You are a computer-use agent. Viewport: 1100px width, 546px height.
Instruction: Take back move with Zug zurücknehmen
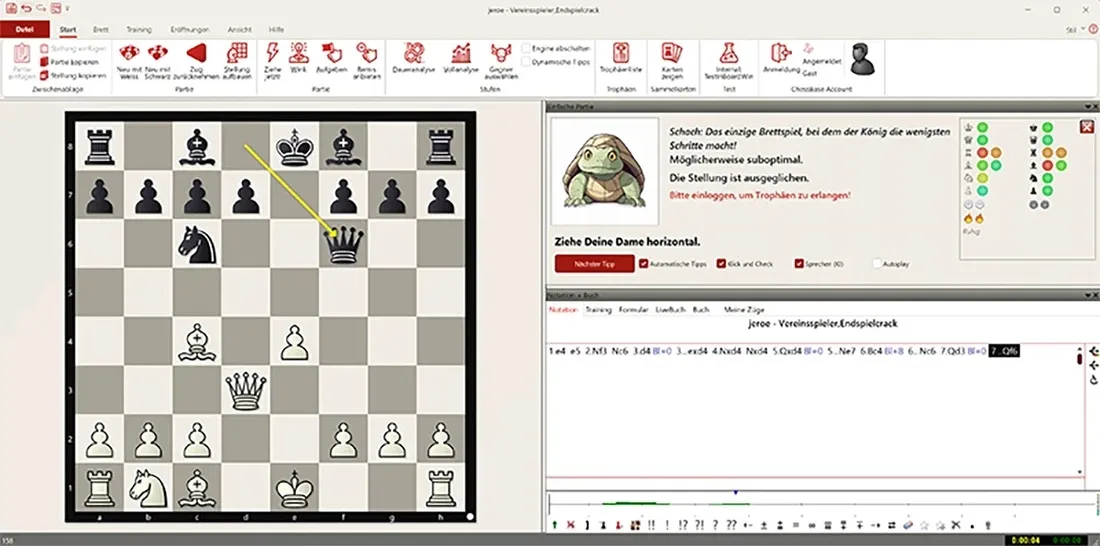(x=196, y=60)
